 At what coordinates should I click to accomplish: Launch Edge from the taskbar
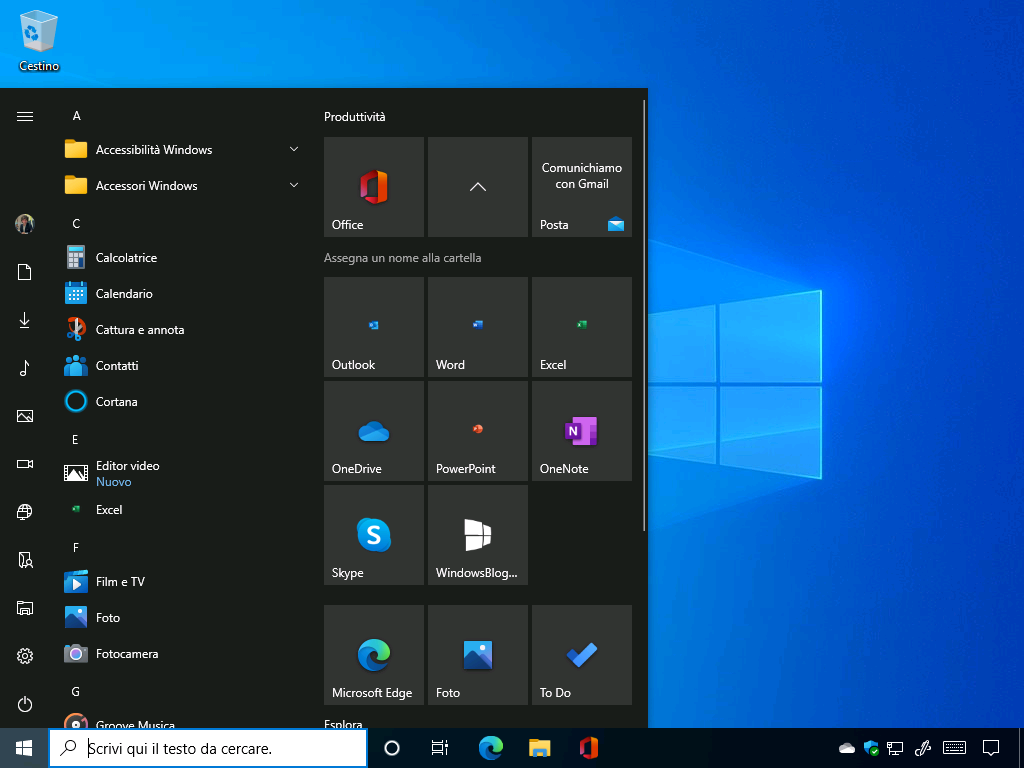point(490,748)
